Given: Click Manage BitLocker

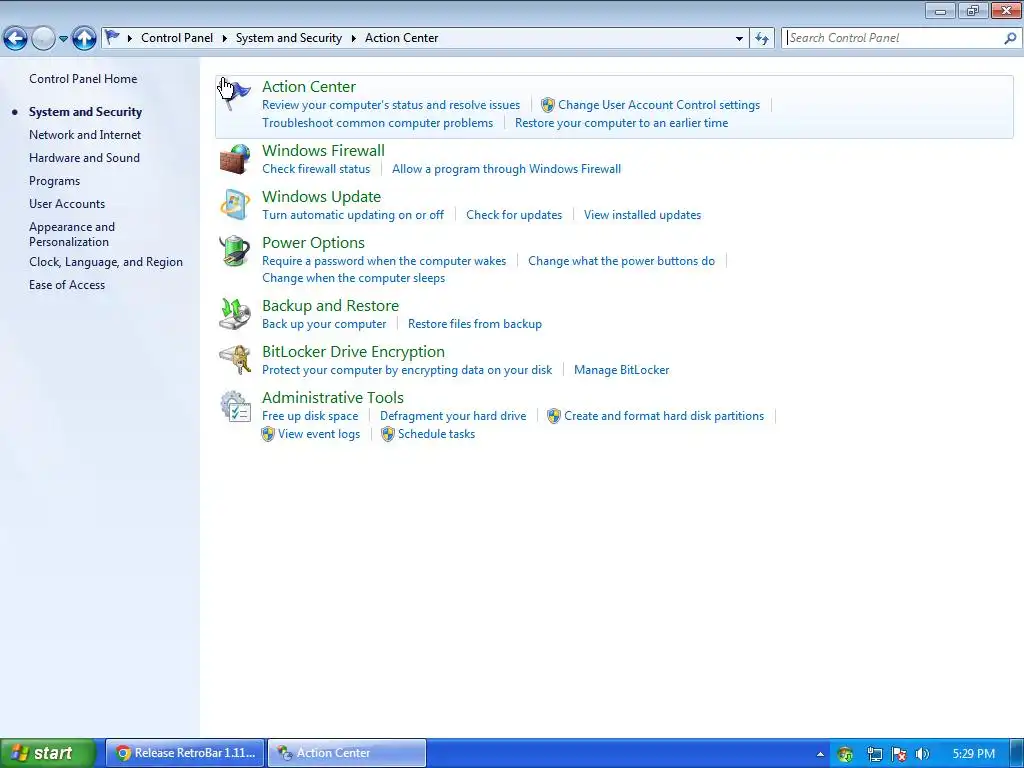Looking at the screenshot, I should (x=622, y=370).
